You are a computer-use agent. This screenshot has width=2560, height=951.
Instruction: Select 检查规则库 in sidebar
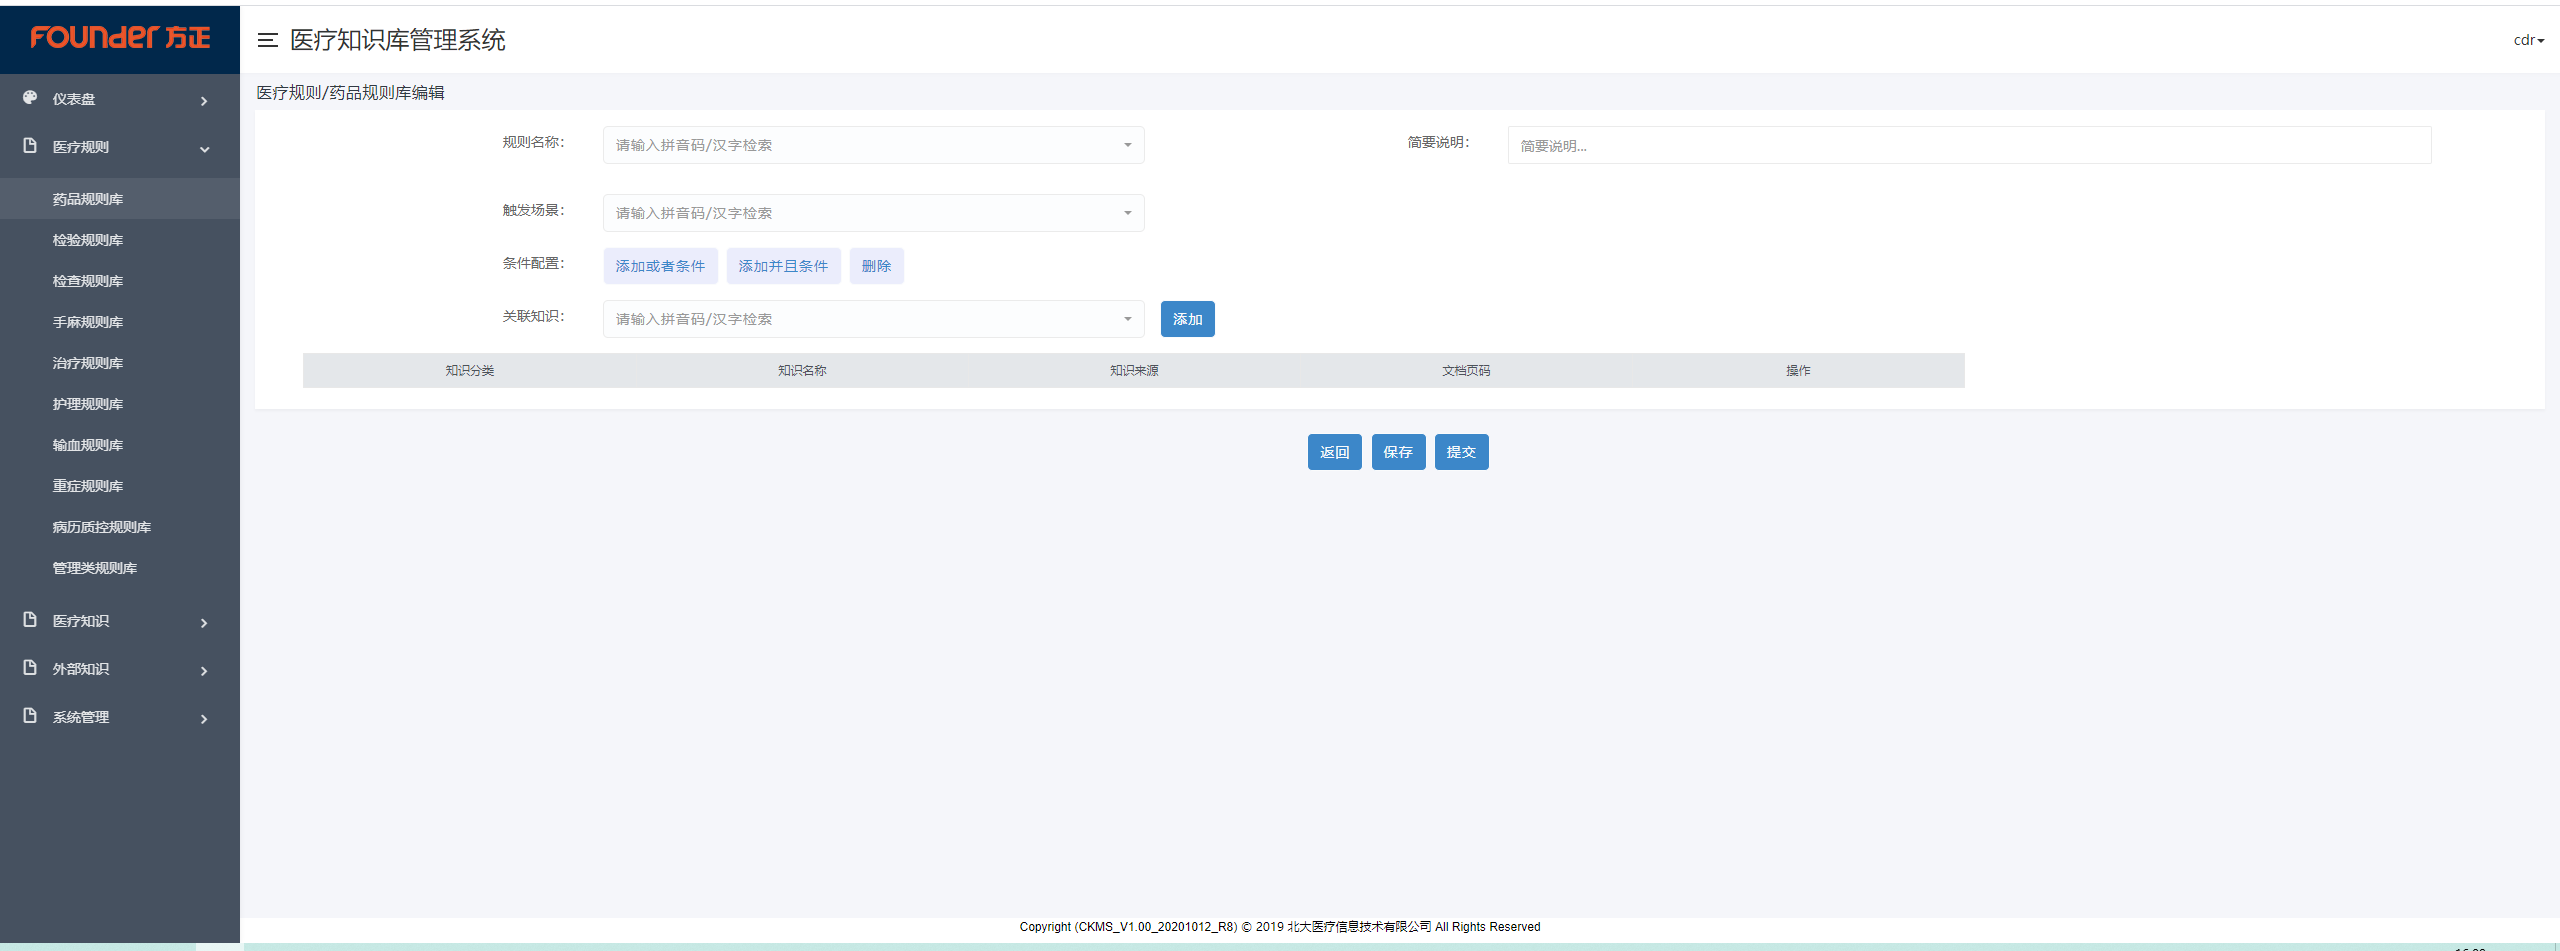tap(120, 281)
